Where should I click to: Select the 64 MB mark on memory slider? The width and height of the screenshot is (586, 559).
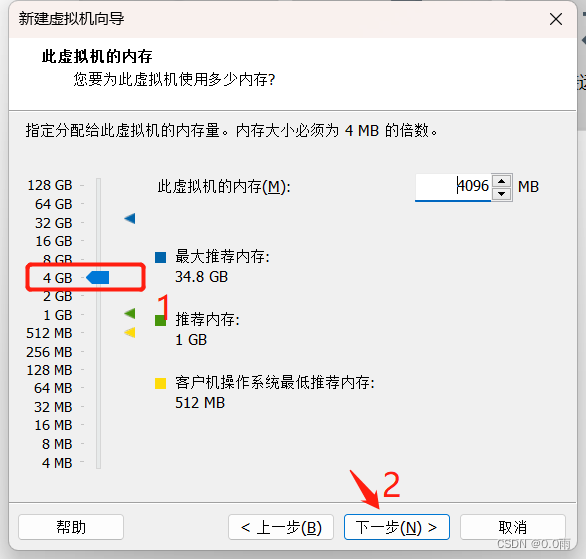coord(53,388)
